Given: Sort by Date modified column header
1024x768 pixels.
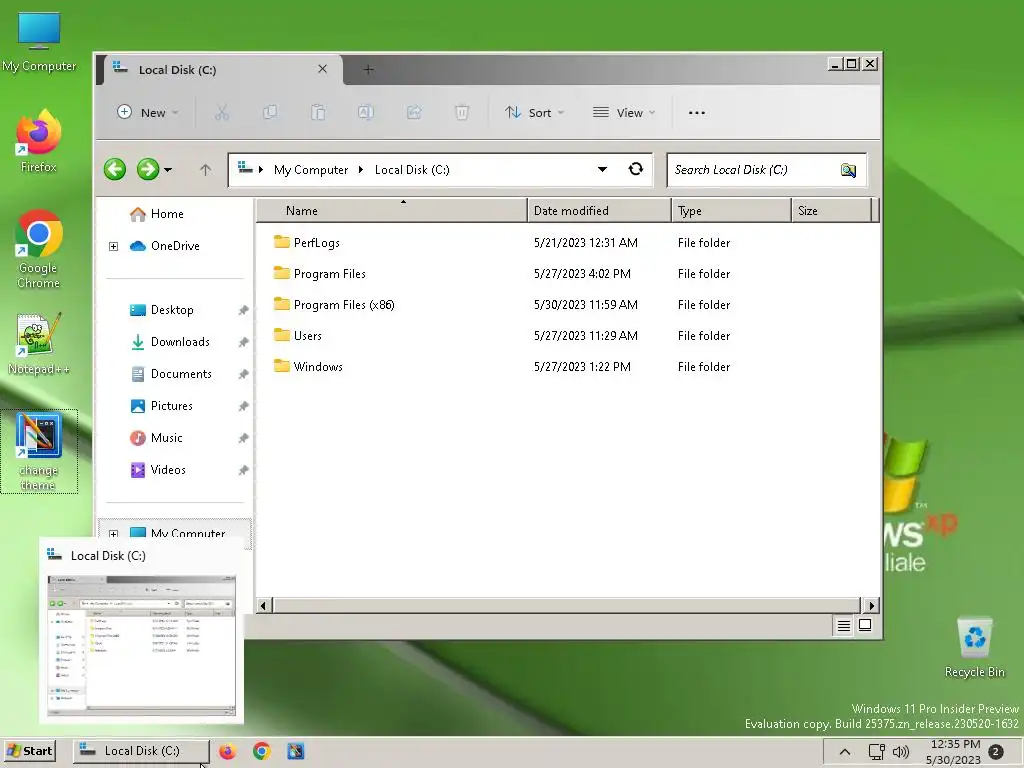Looking at the screenshot, I should tap(600, 210).
